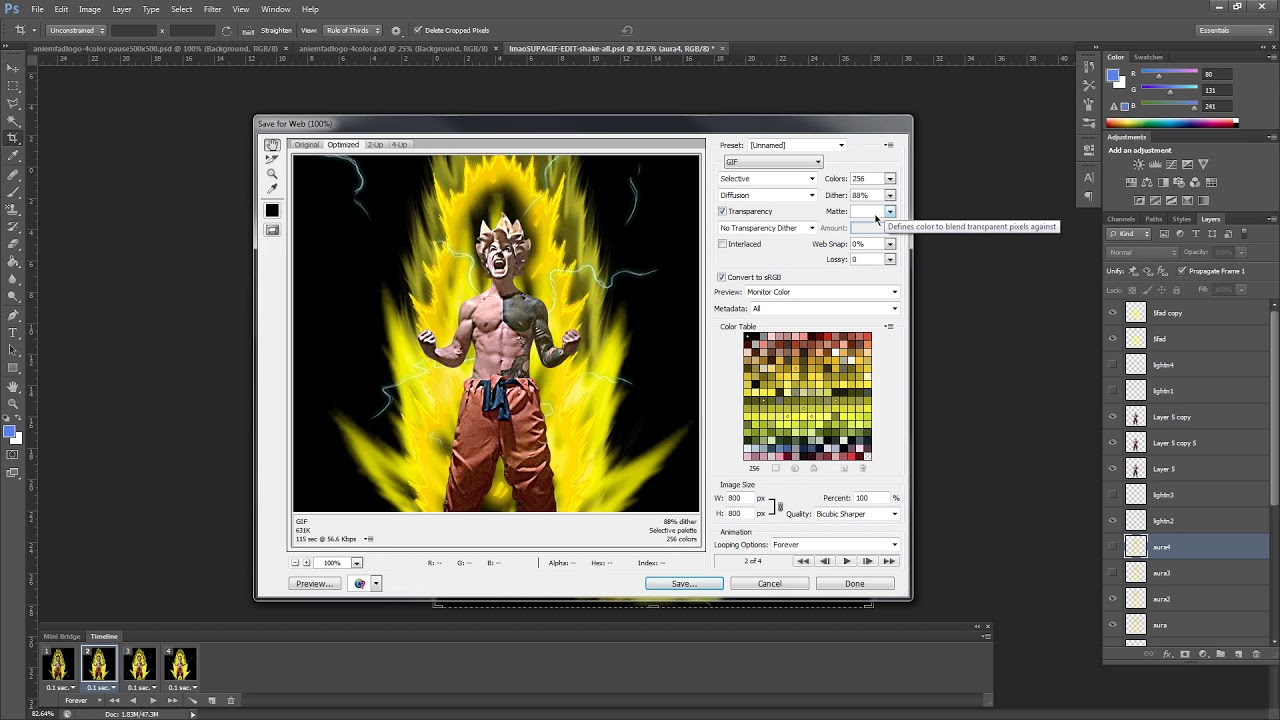The width and height of the screenshot is (1280, 720).
Task: Delete selected color with trash icon
Action: click(x=862, y=468)
